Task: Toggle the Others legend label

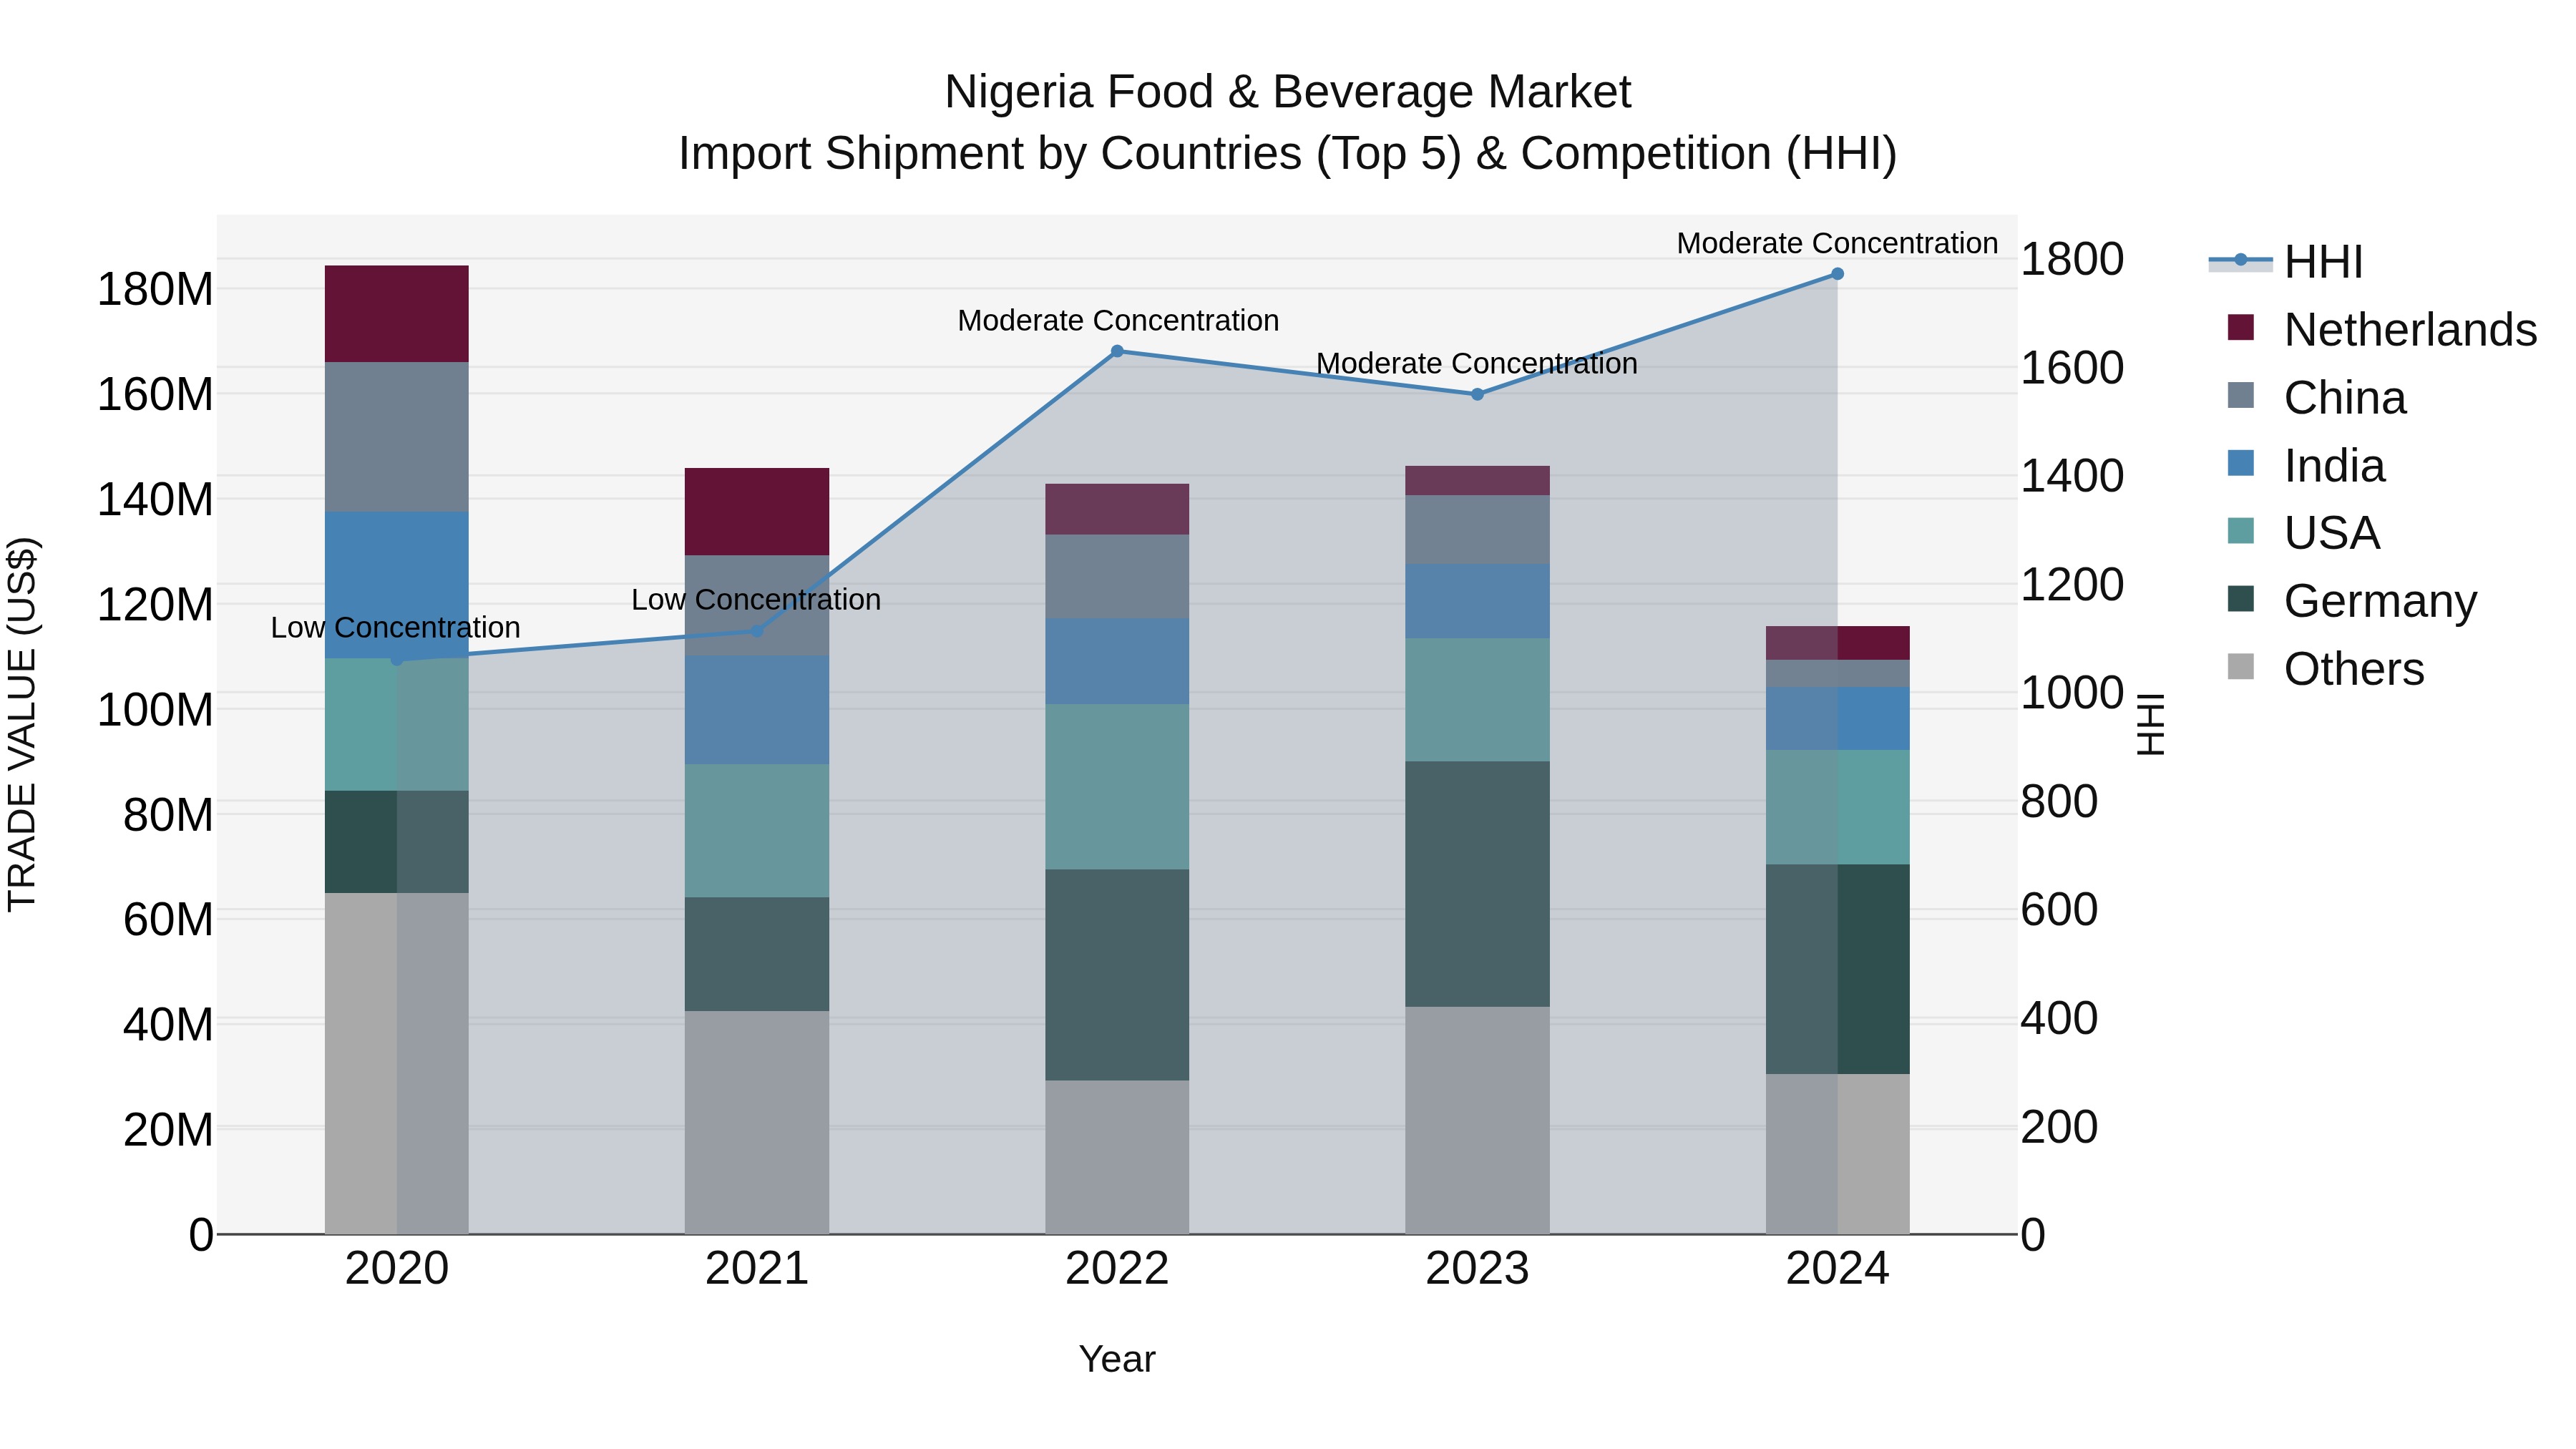Action: click(2354, 669)
